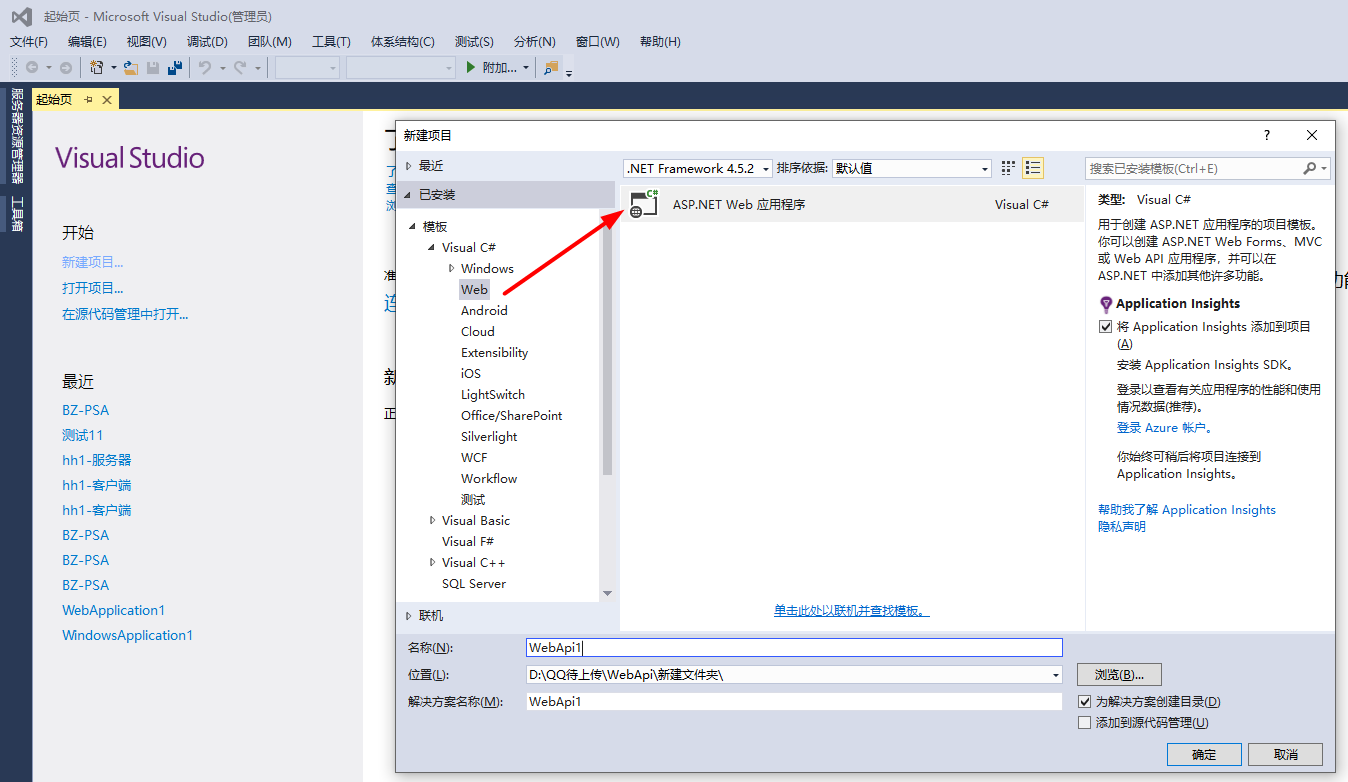The height and width of the screenshot is (782, 1348).
Task: Click the Save All toolbar icon
Action: point(176,67)
